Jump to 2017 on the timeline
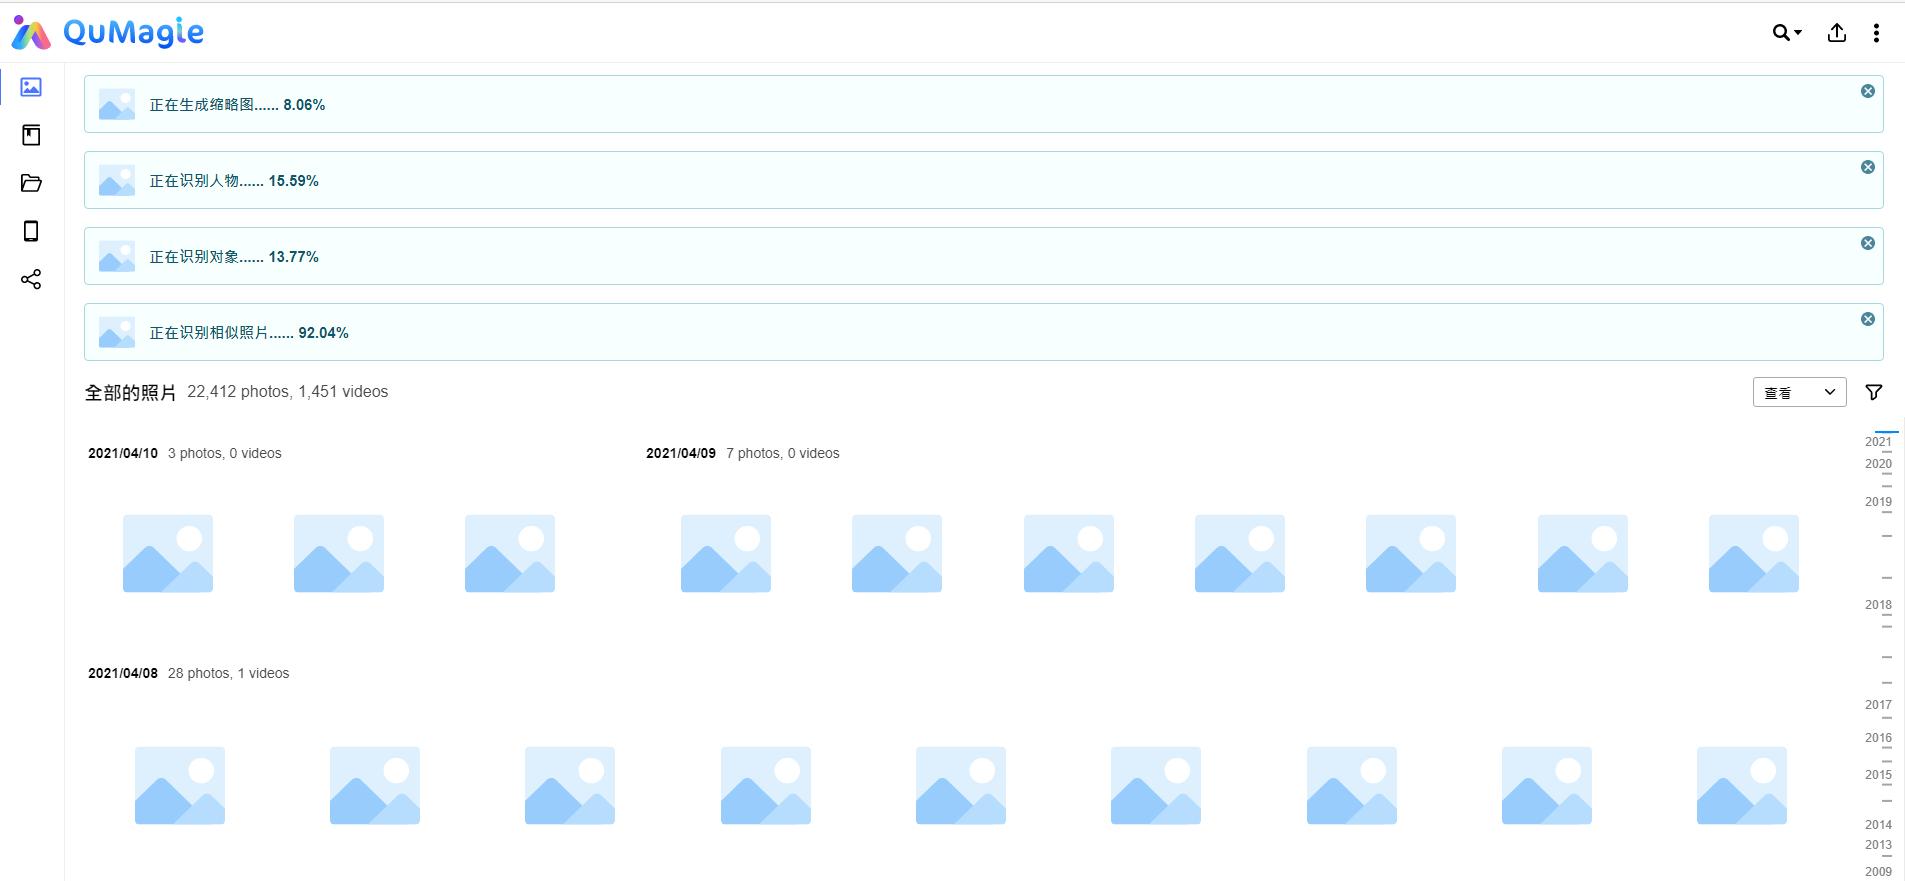Screen dimensions: 1905x881 click(x=1878, y=705)
